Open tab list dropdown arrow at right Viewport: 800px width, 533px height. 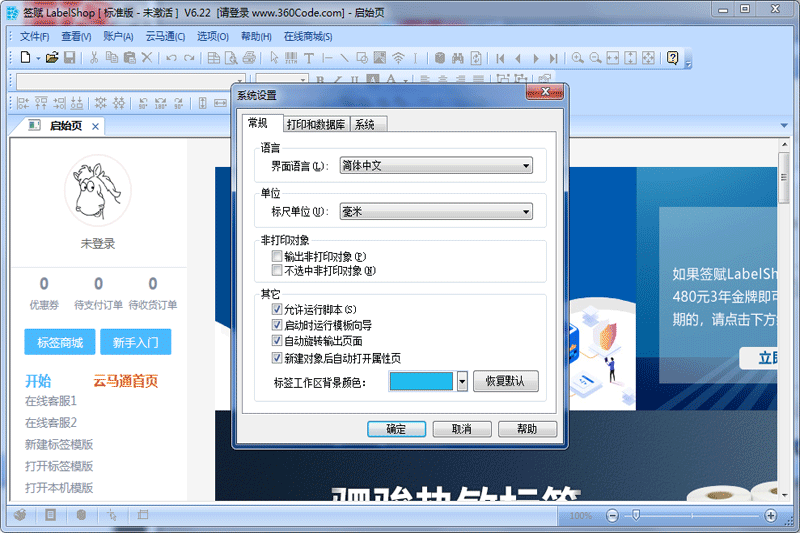coord(784,125)
